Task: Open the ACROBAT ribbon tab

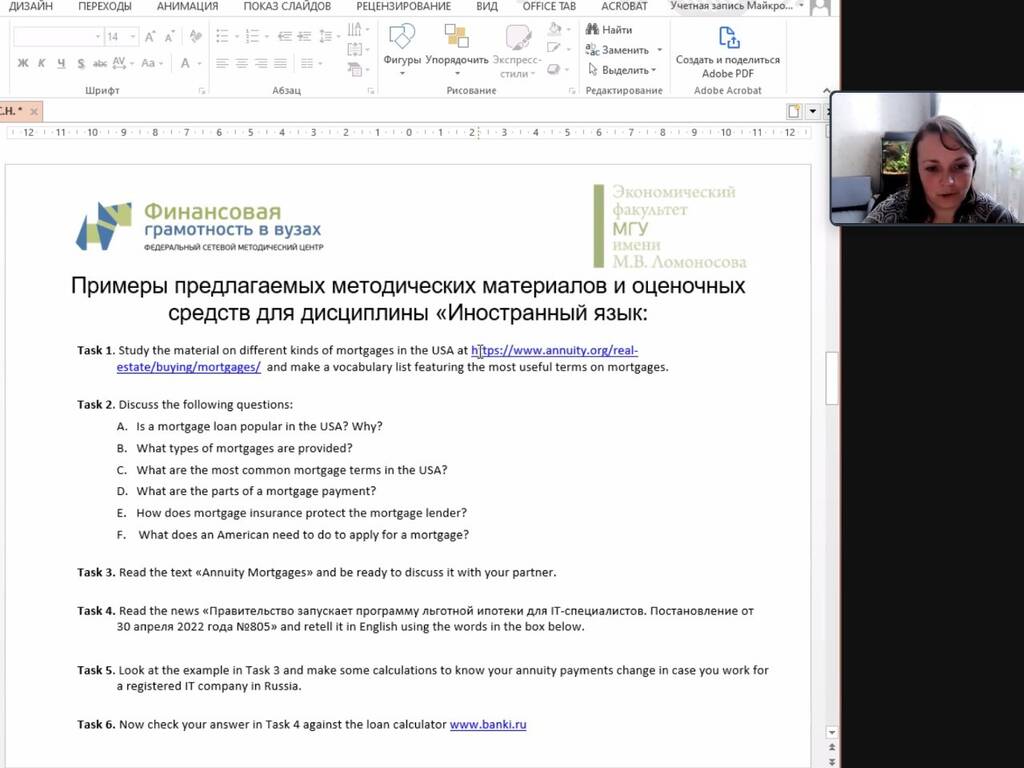Action: 624,7
